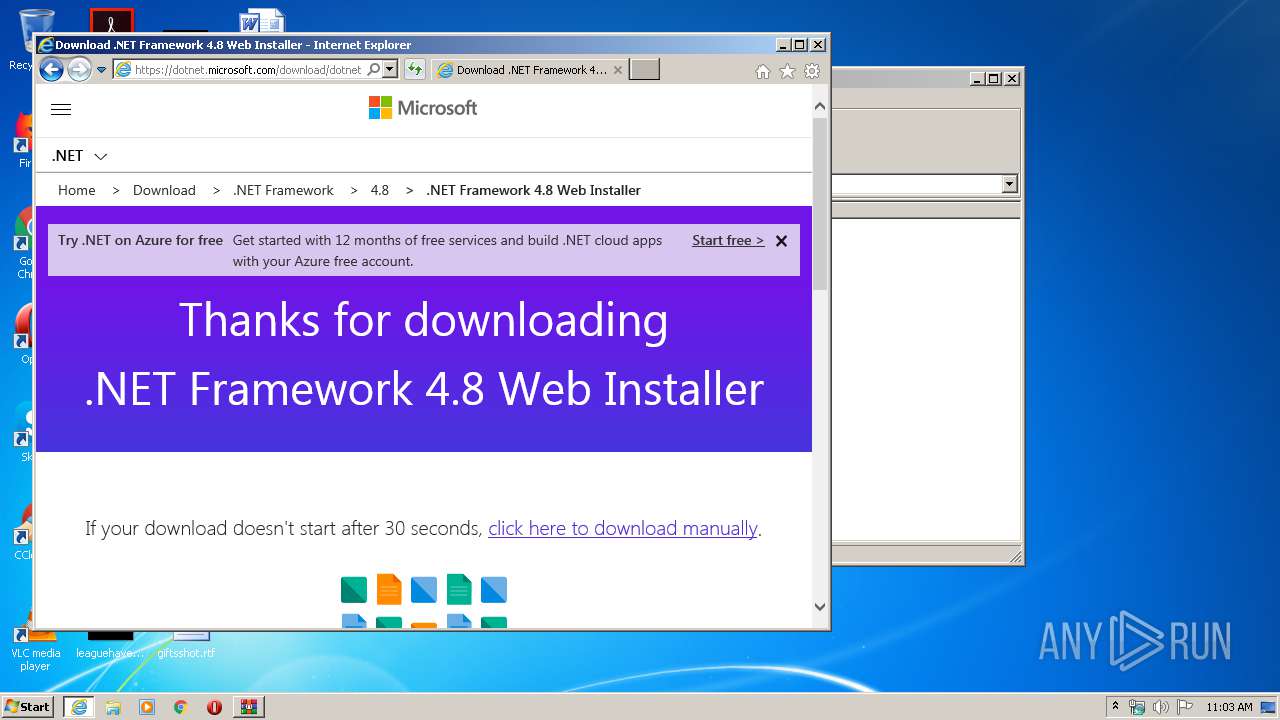
Task: Dismiss the Azure free banner
Action: [x=782, y=241]
